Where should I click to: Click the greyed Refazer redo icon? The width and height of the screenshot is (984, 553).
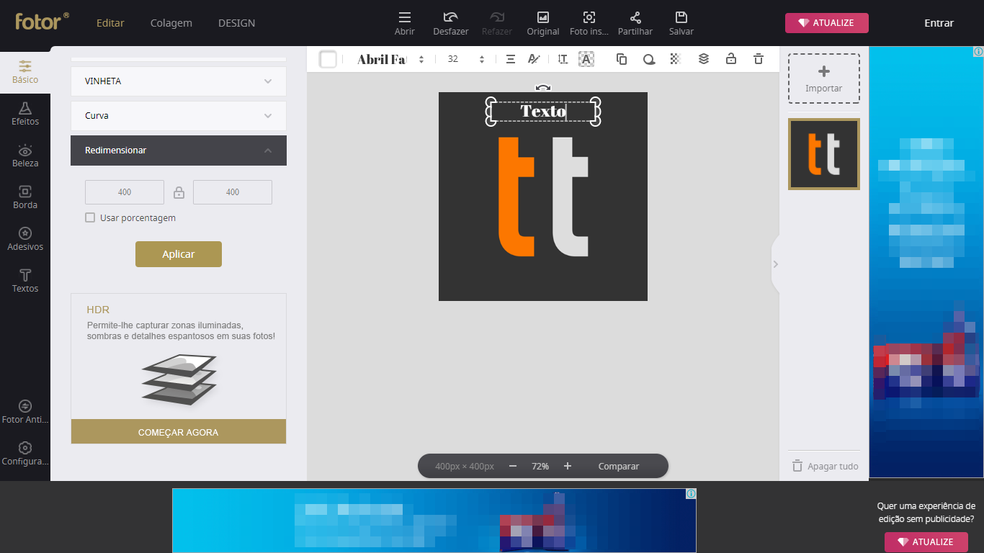(x=496, y=23)
